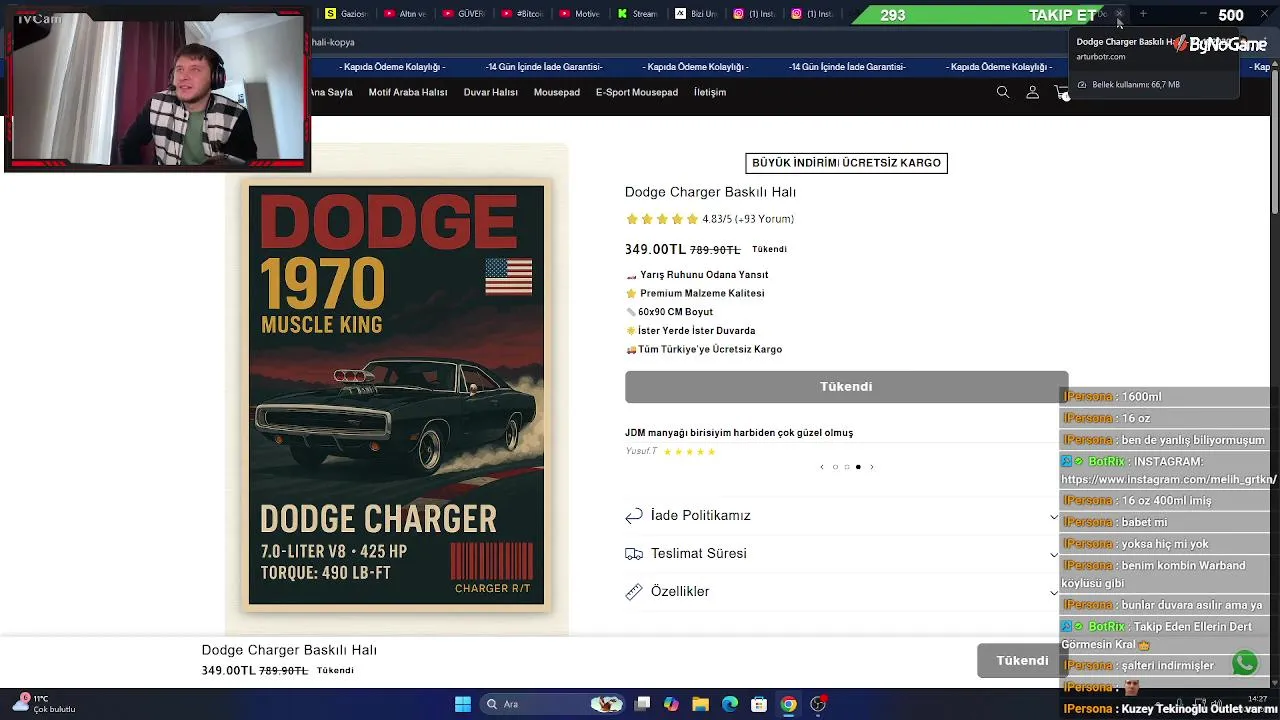1280x720 pixels.
Task: Switch to the GÜVEN YouTube tab
Action: coord(462,14)
